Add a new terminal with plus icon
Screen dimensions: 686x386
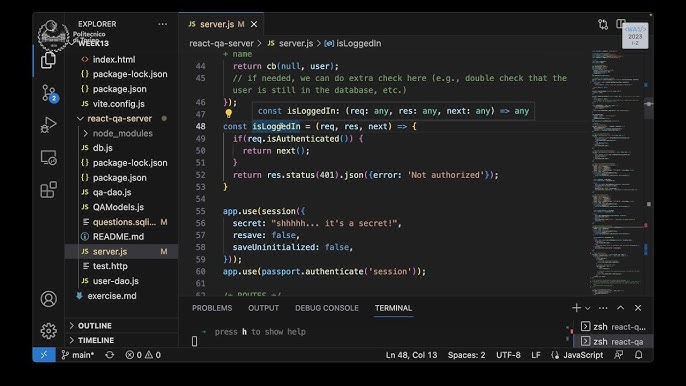576,308
